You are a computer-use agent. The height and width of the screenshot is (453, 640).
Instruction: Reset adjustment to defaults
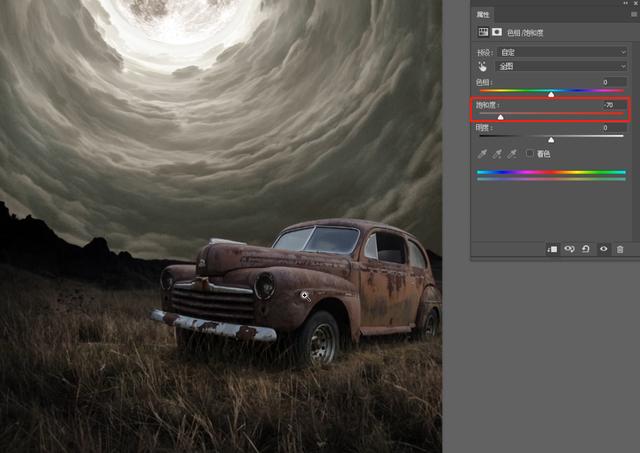(587, 249)
